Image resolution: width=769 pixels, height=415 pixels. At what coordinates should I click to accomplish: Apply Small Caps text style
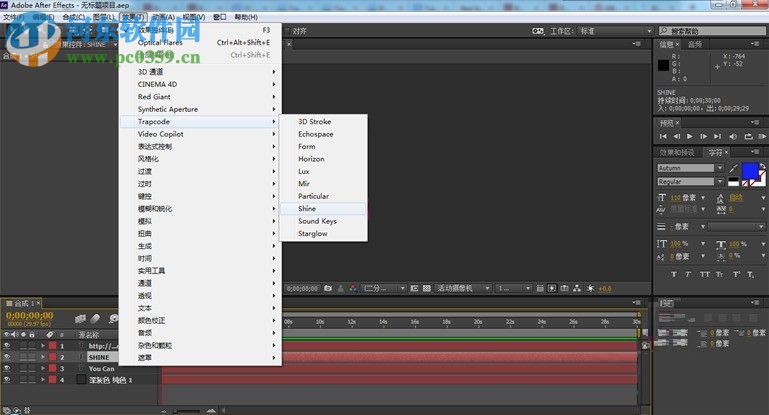(719, 275)
